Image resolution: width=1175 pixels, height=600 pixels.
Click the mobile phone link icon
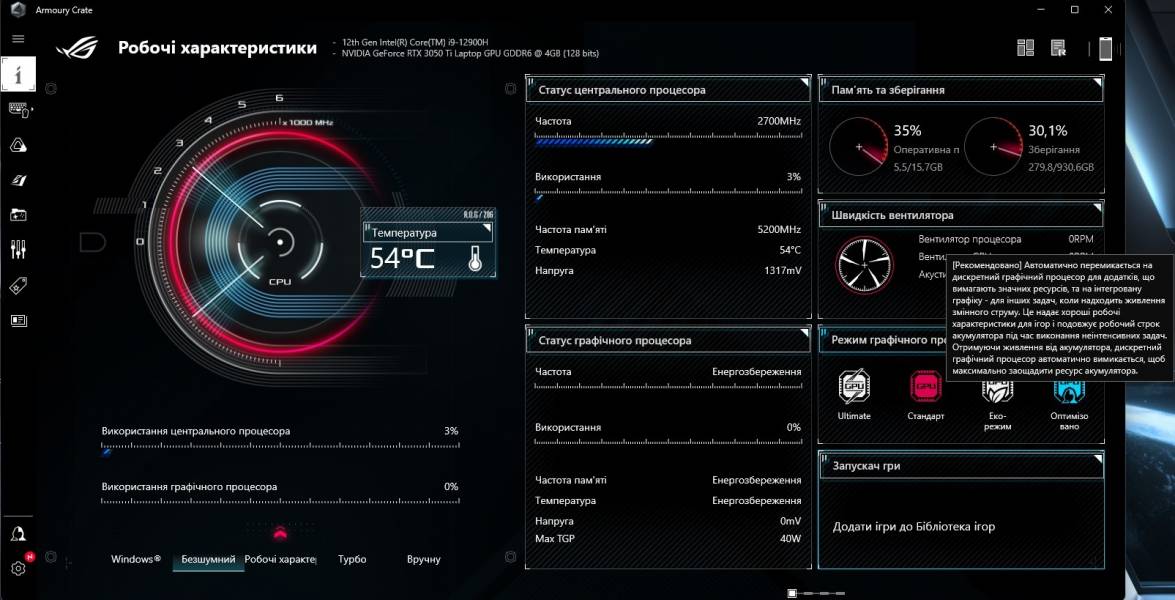(1105, 48)
